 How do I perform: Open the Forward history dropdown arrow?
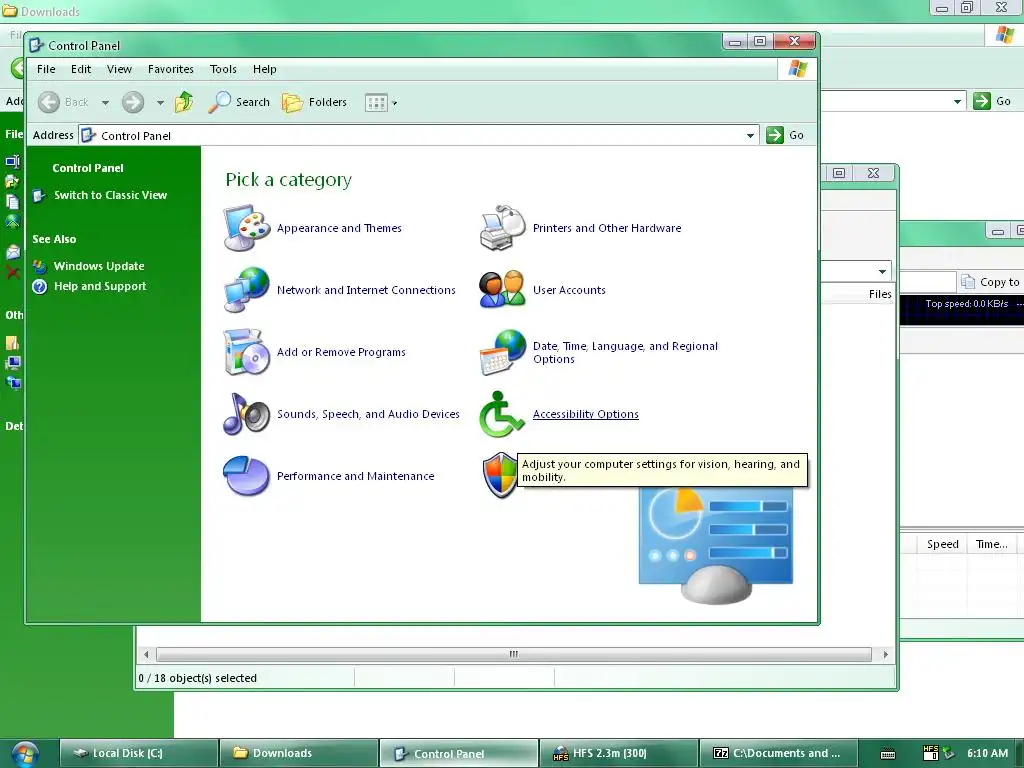pyautogui.click(x=160, y=103)
